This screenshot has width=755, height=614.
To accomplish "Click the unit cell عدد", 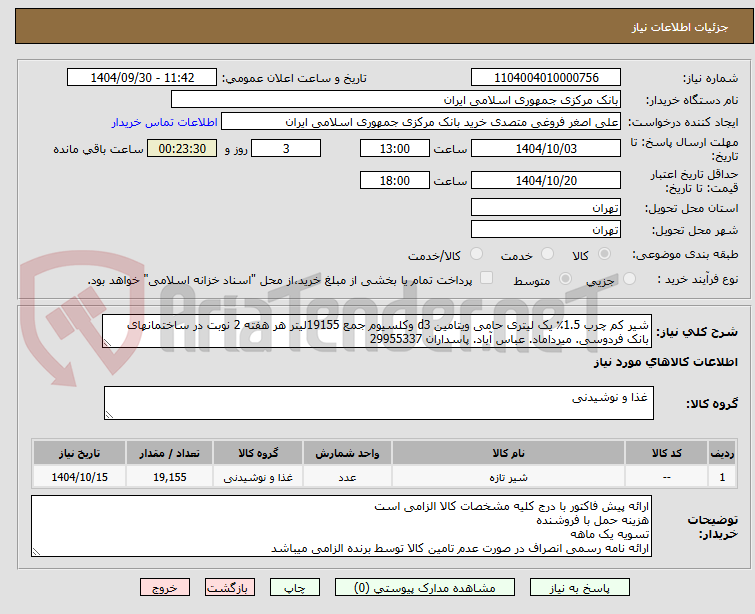I will pos(347,477).
